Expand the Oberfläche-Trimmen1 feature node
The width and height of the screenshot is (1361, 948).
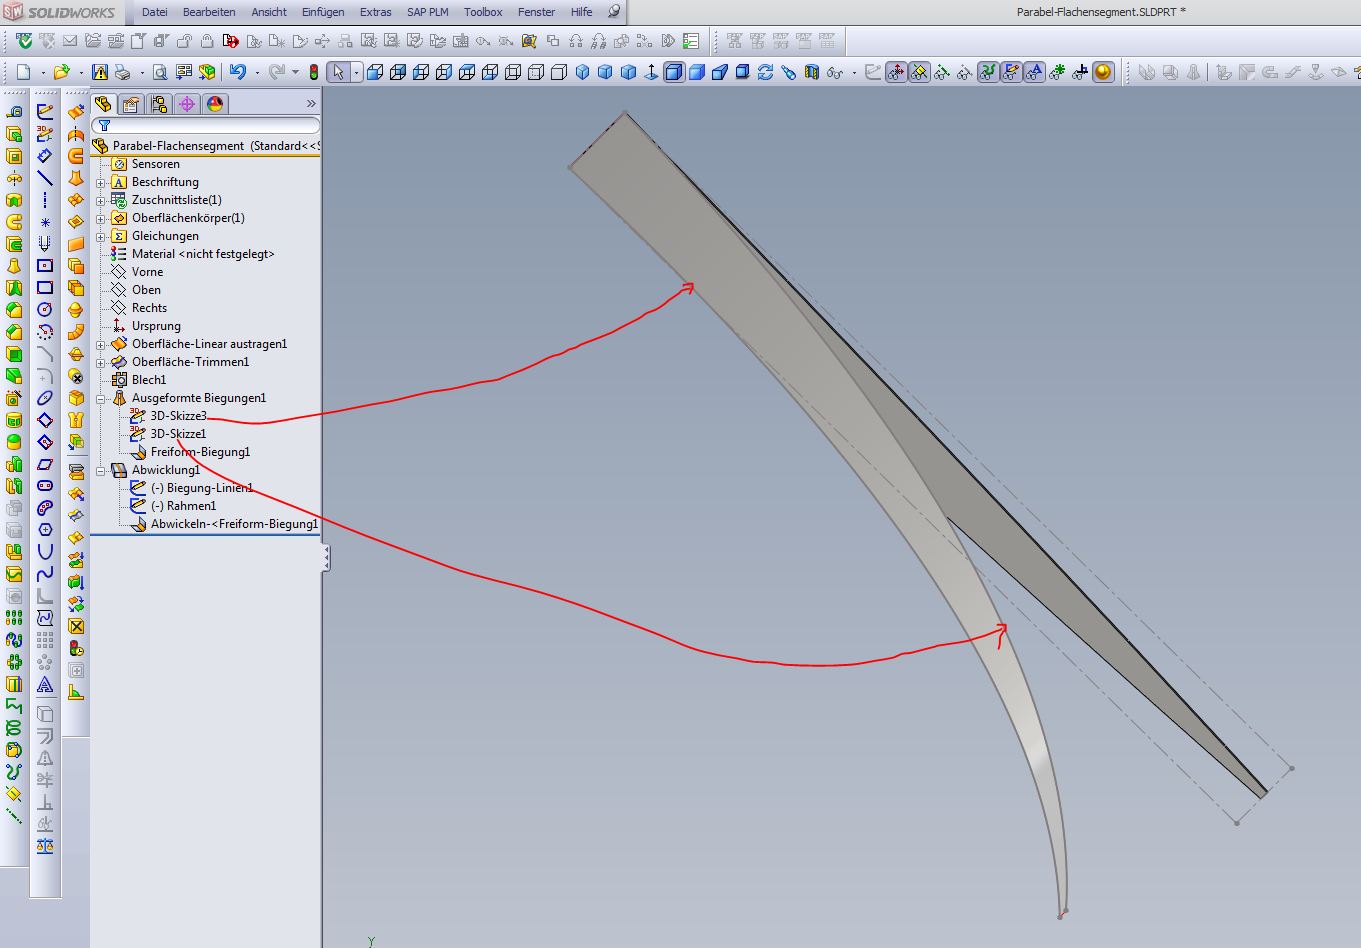click(x=101, y=363)
